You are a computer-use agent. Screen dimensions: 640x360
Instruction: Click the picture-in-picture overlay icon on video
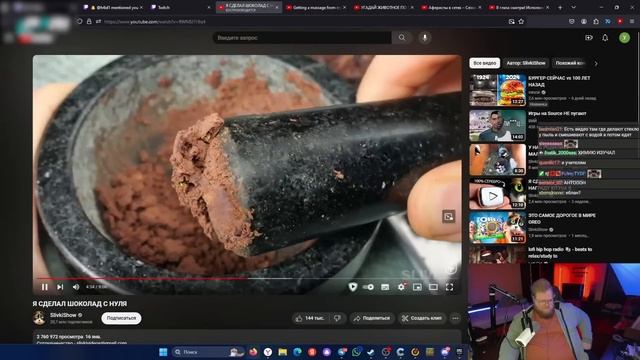click(448, 216)
